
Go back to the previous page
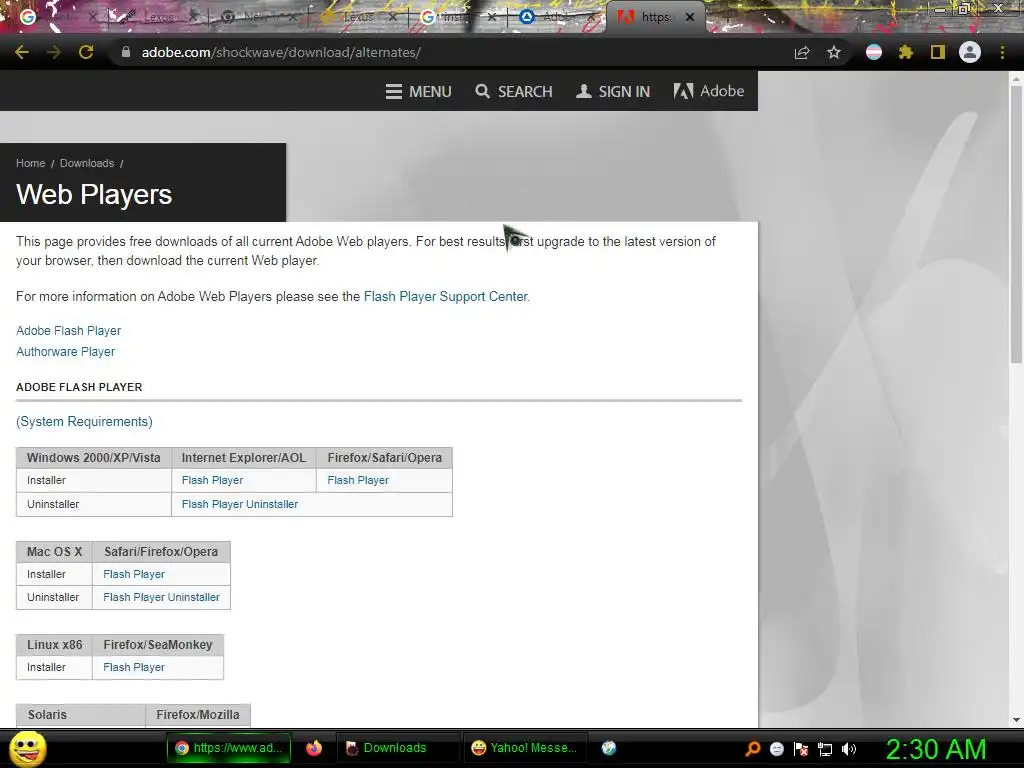point(22,52)
